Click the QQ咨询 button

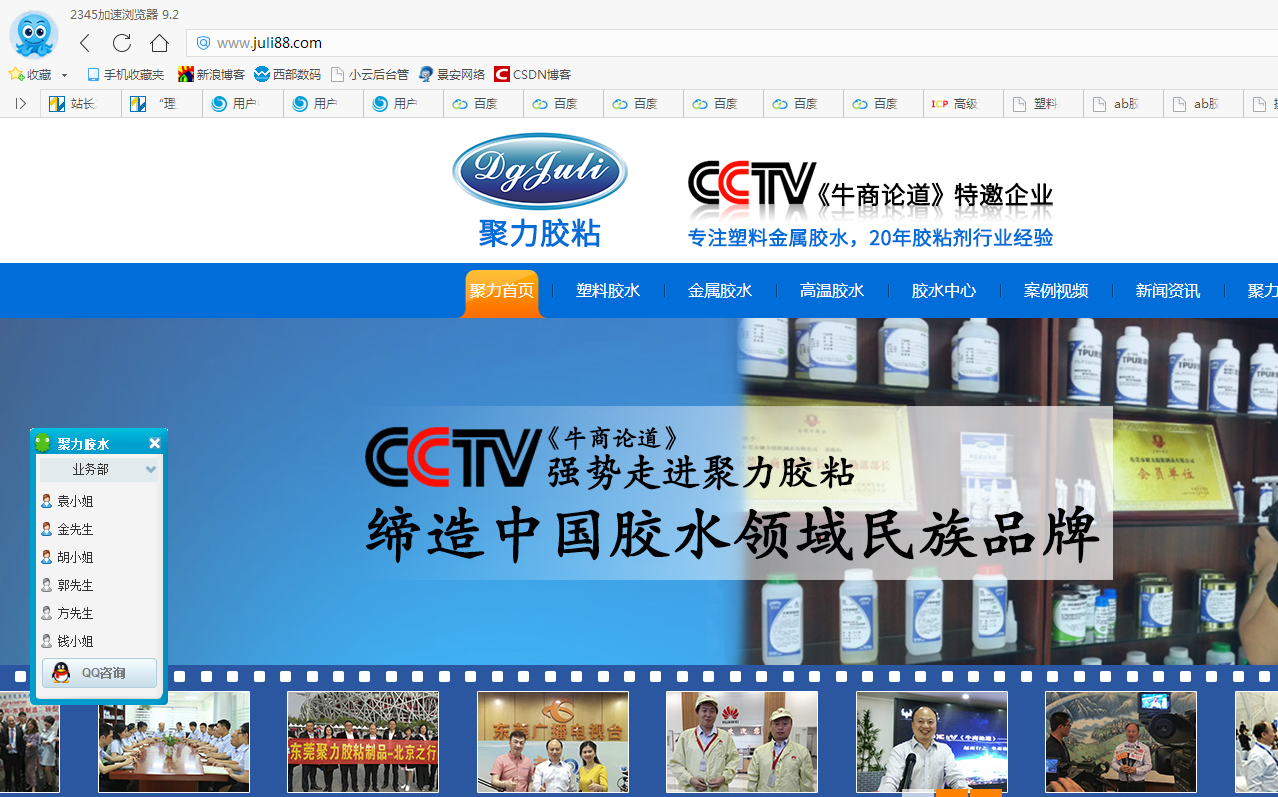click(99, 673)
